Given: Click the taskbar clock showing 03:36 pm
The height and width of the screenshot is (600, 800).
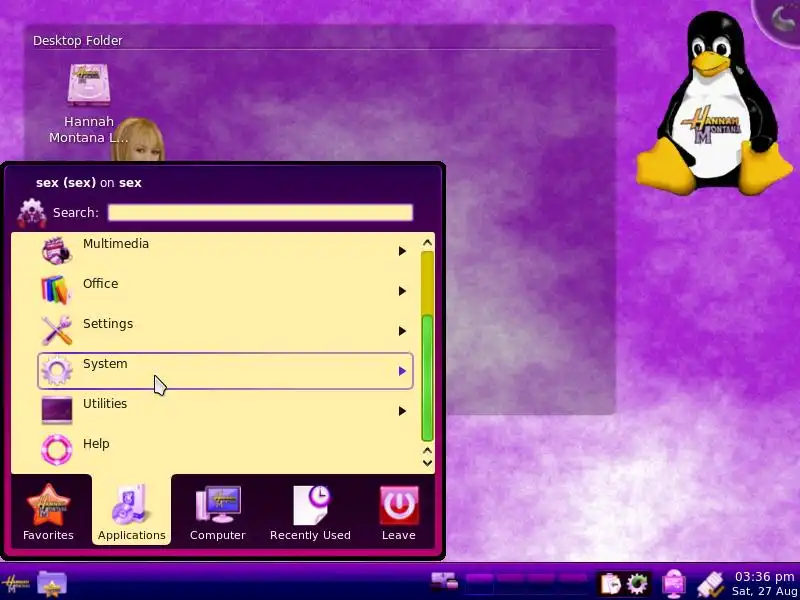Looking at the screenshot, I should 764,583.
